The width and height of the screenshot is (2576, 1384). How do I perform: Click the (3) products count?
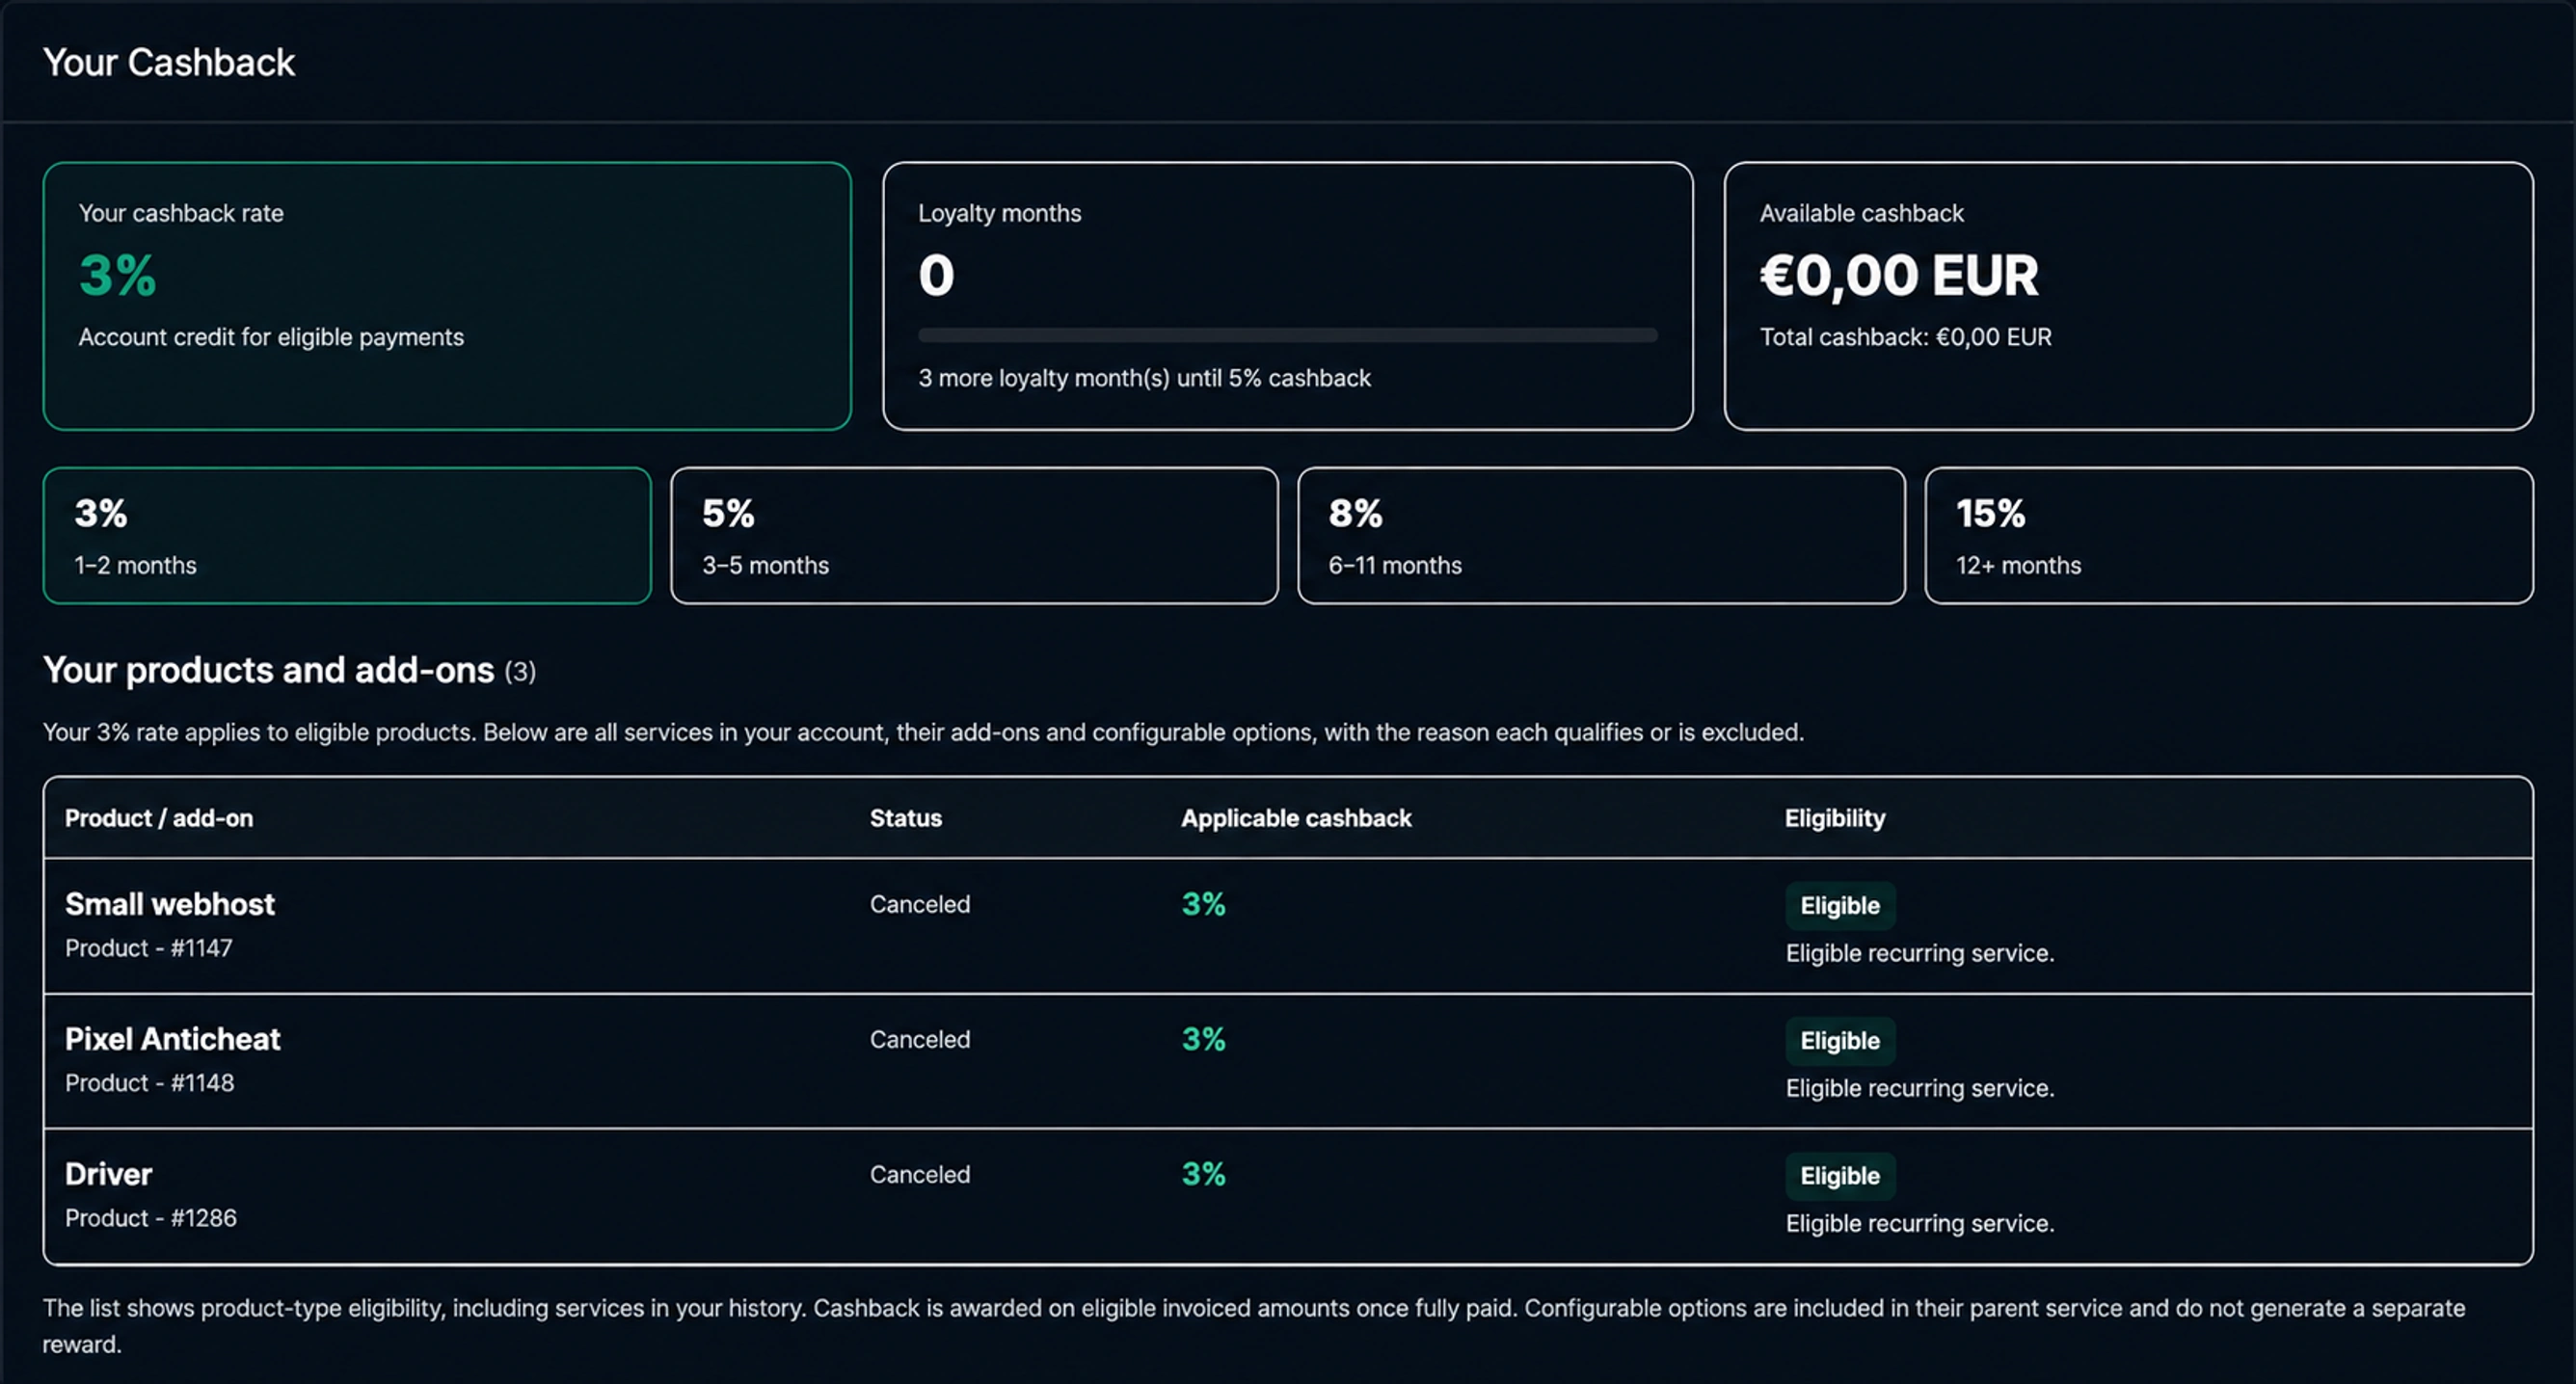(520, 671)
